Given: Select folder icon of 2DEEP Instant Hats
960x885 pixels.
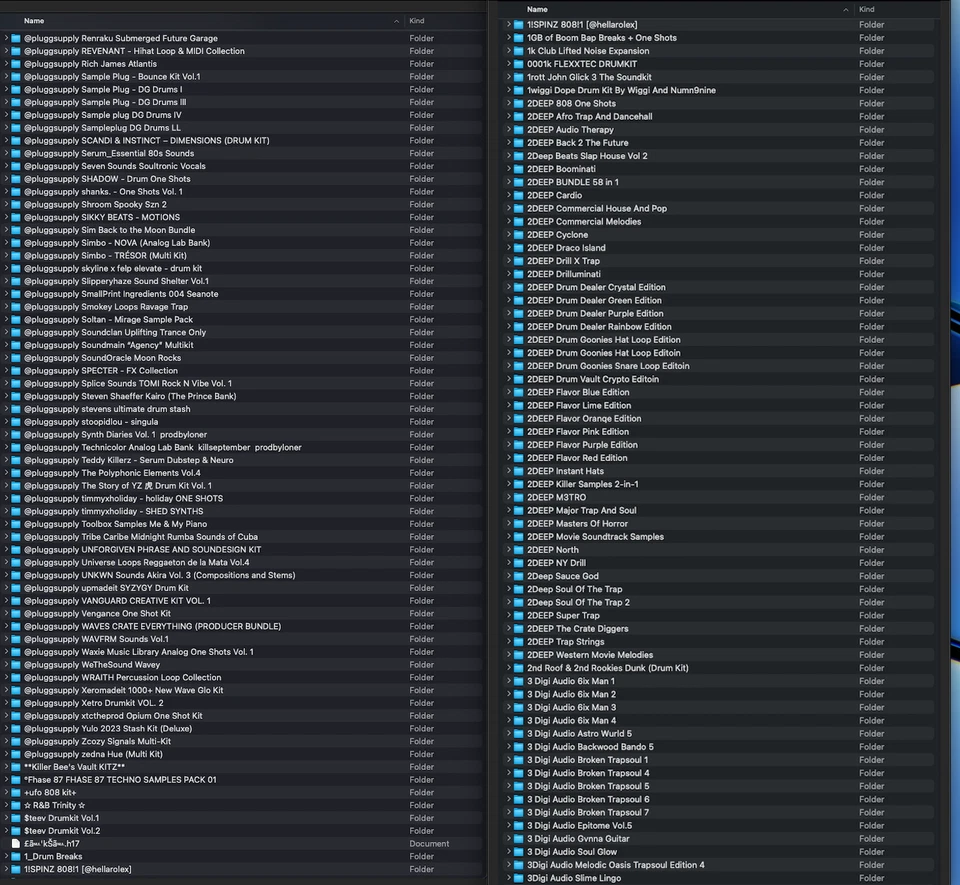Looking at the screenshot, I should pyautogui.click(x=519, y=471).
